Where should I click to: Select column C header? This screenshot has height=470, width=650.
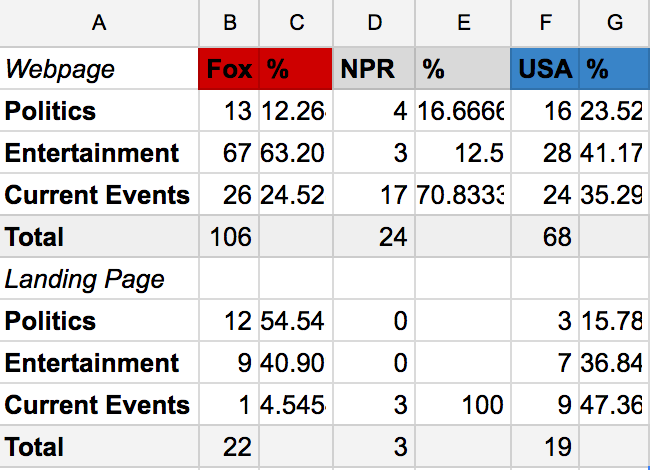(296, 23)
